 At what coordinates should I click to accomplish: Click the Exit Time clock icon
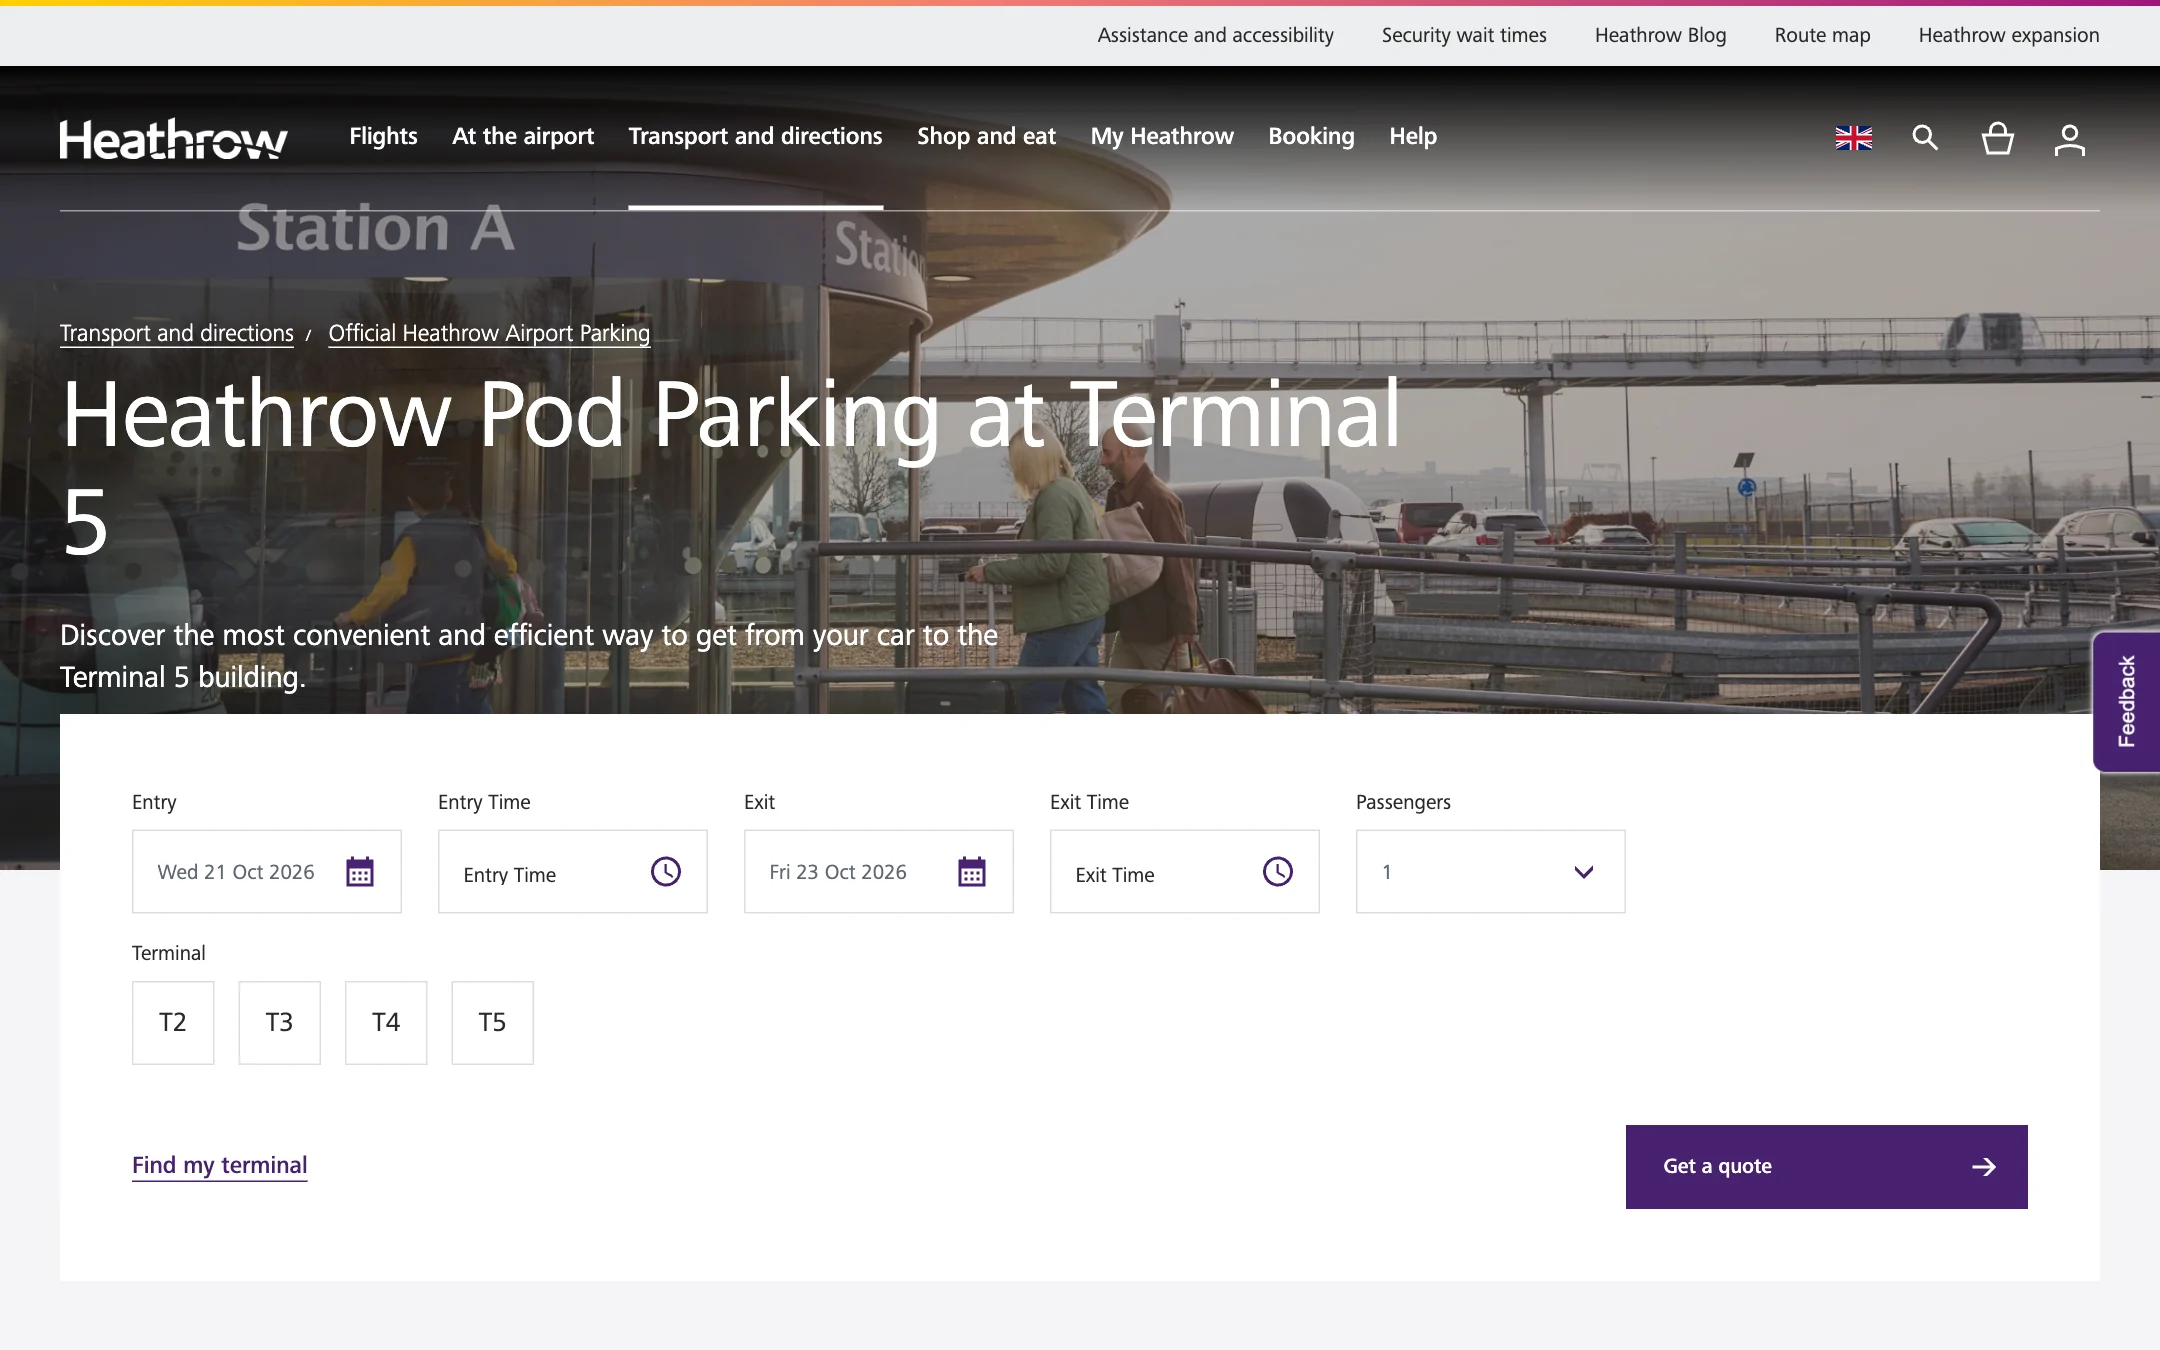pyautogui.click(x=1278, y=872)
